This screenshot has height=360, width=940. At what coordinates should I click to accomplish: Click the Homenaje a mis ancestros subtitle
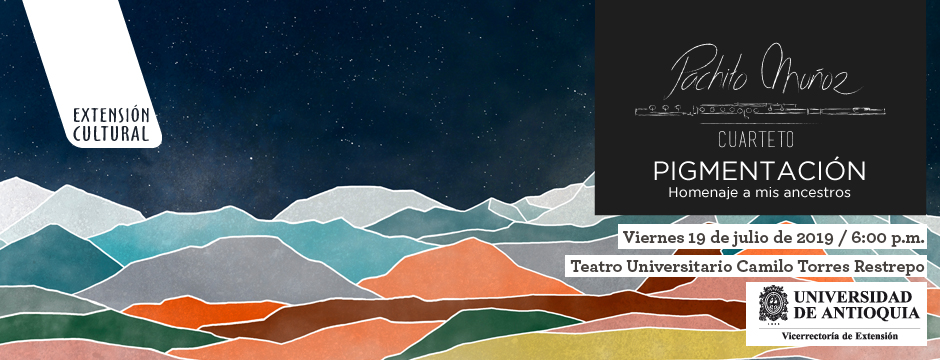760,193
